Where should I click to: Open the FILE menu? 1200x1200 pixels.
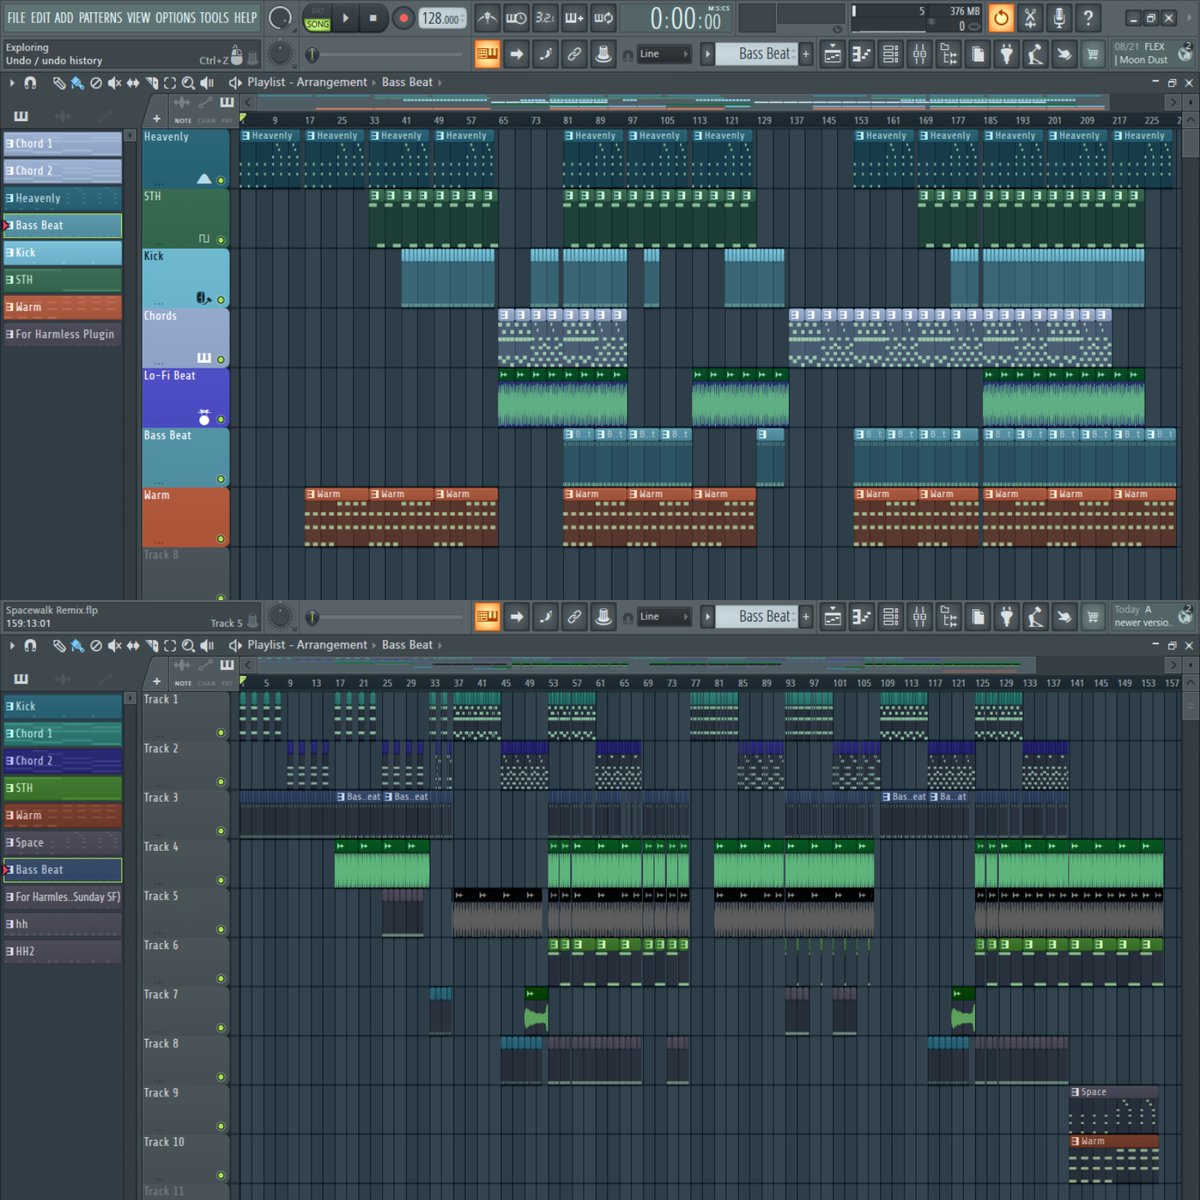point(16,18)
